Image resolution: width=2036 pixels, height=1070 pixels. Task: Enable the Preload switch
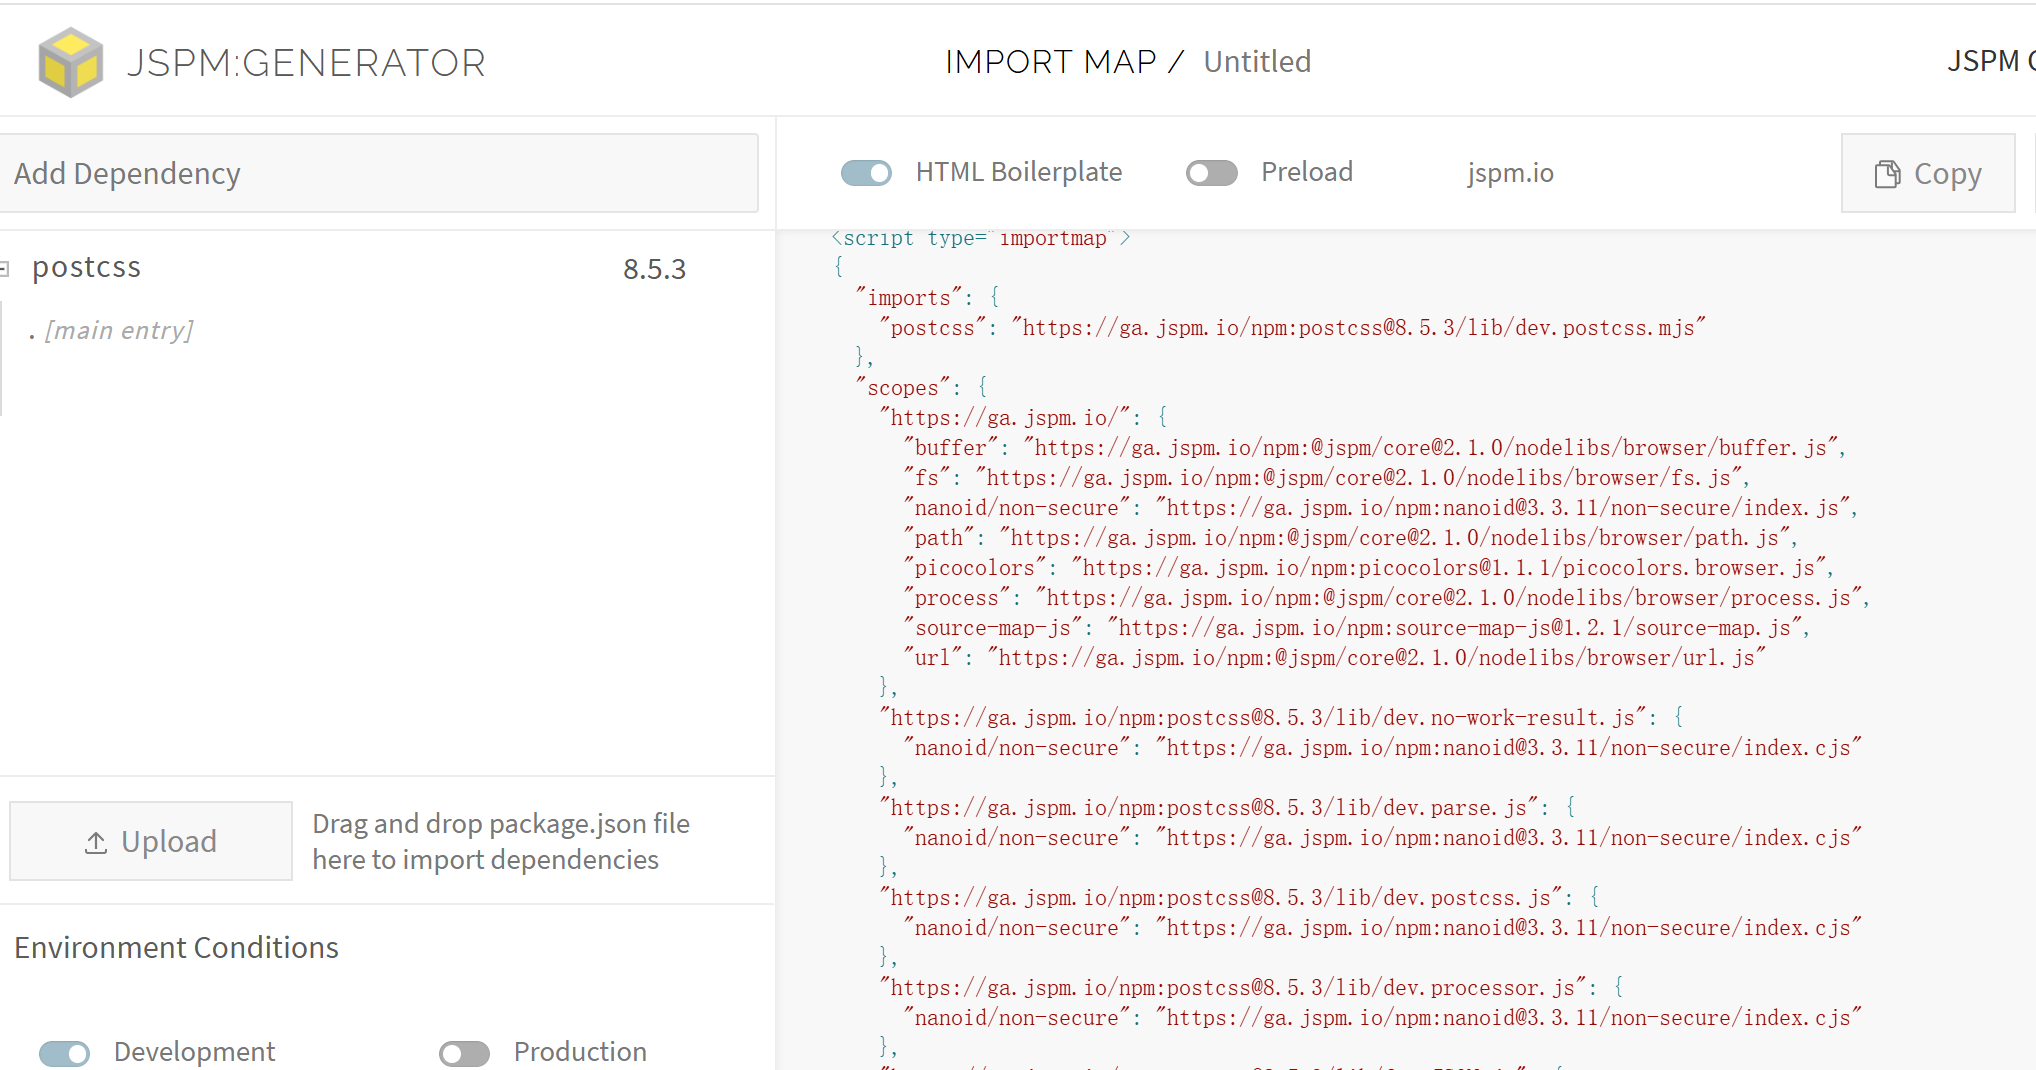coord(1211,173)
